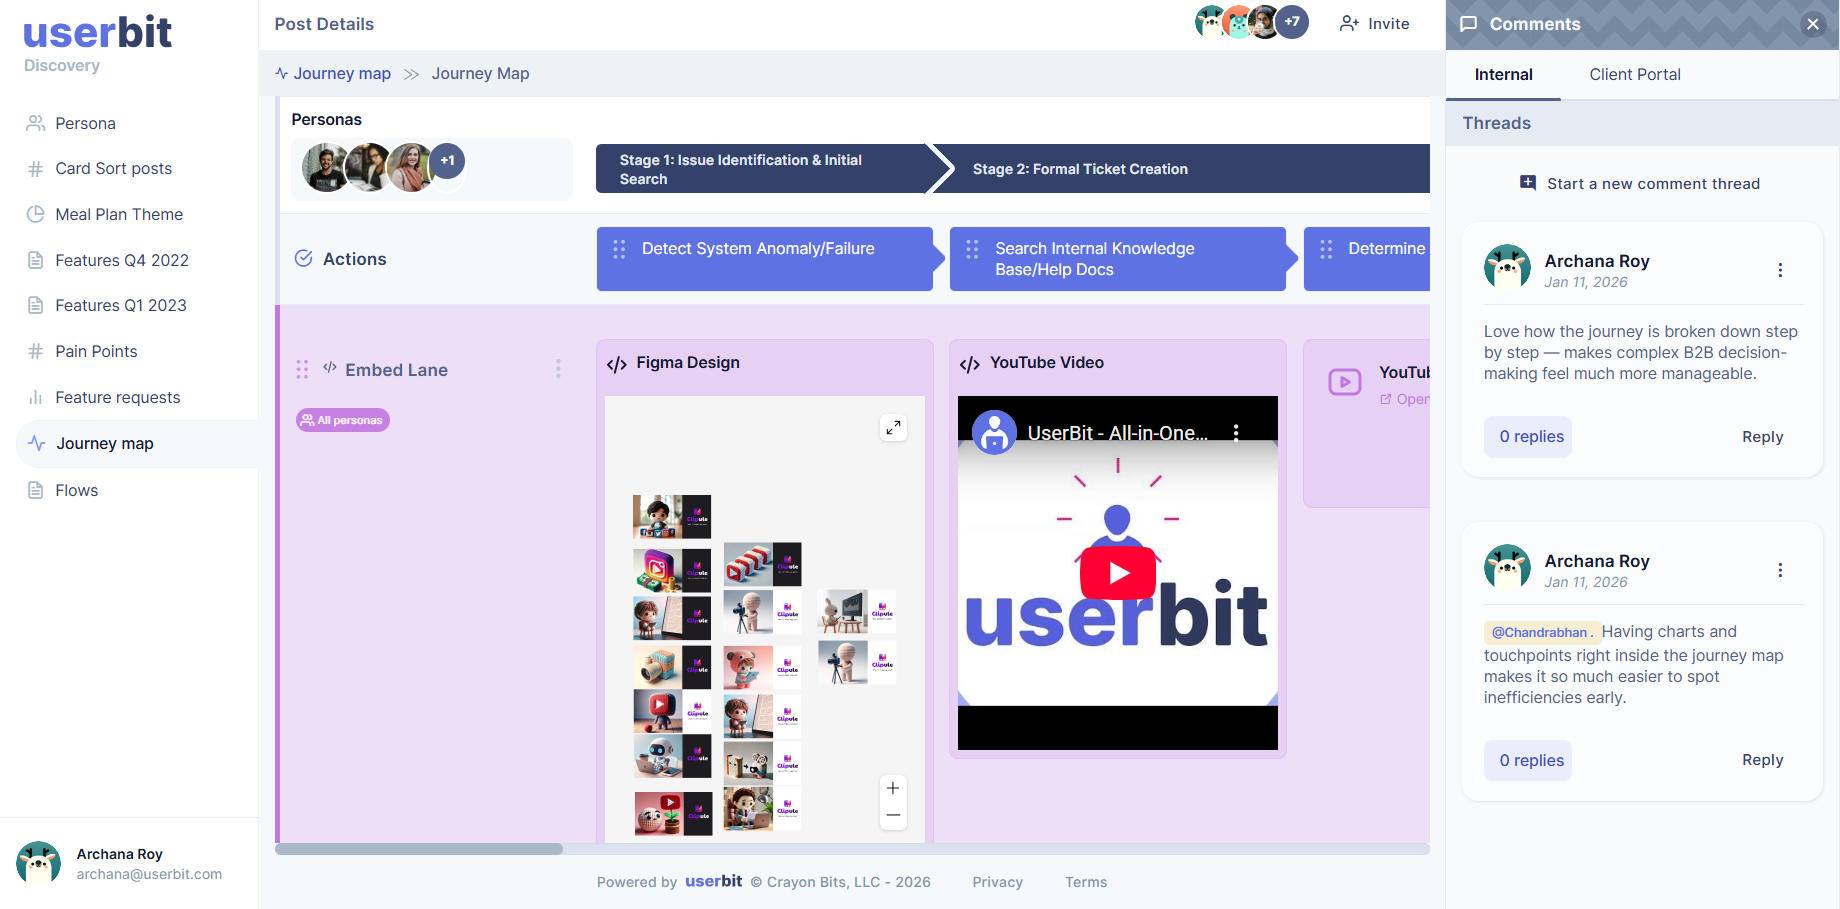Click the Invite person icon
This screenshot has height=909, width=1840.
[1348, 23]
